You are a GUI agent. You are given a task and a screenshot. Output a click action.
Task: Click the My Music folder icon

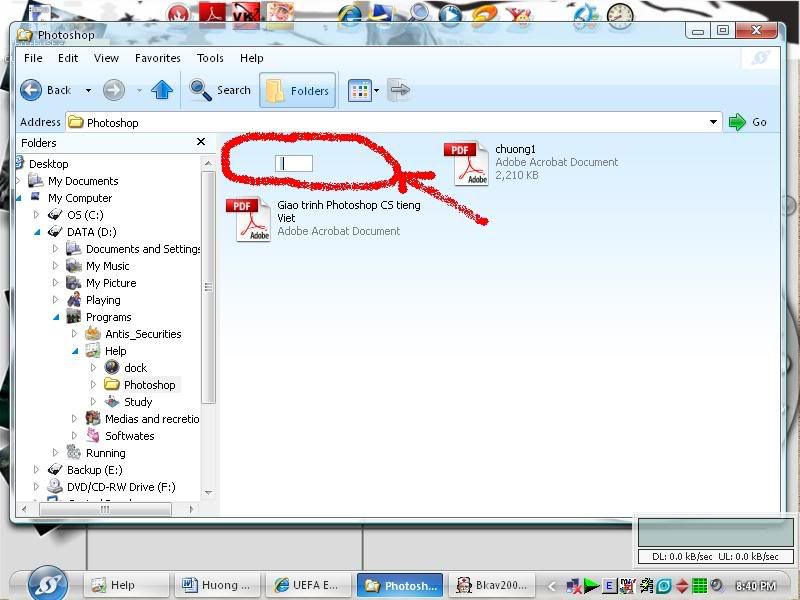[74, 266]
